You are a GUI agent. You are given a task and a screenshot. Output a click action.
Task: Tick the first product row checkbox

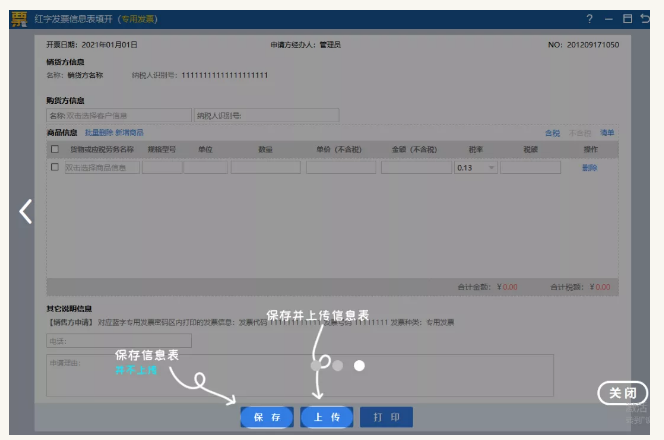(x=55, y=167)
